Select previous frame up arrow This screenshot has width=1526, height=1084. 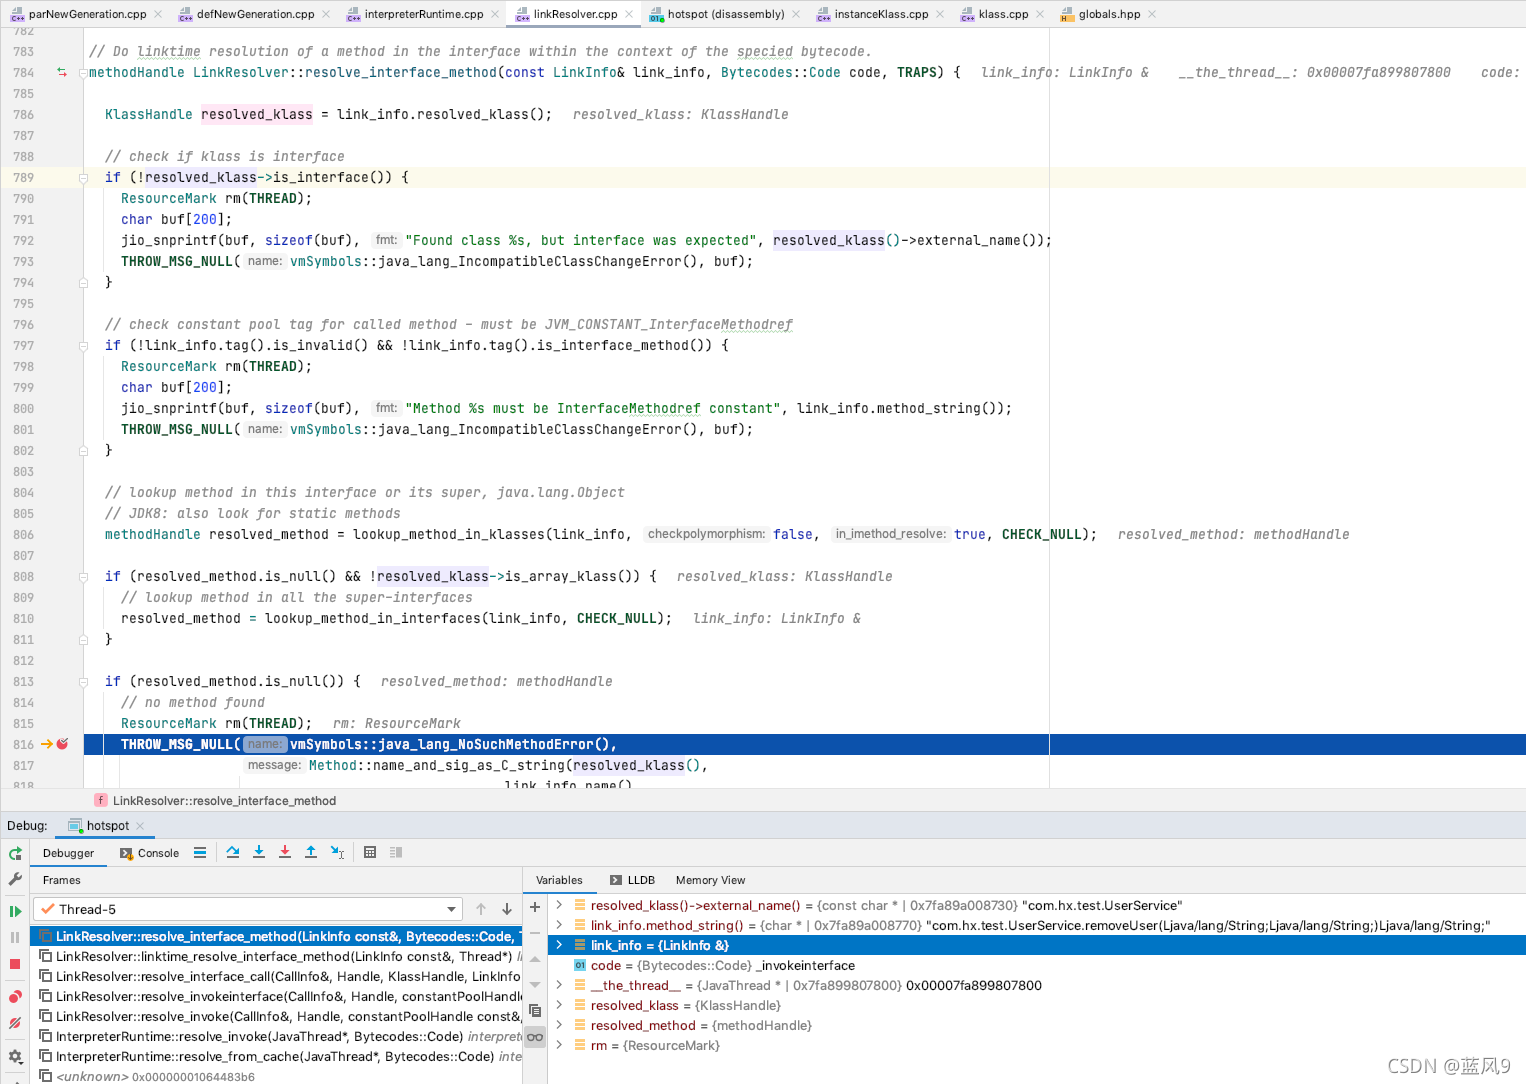pyautogui.click(x=481, y=909)
